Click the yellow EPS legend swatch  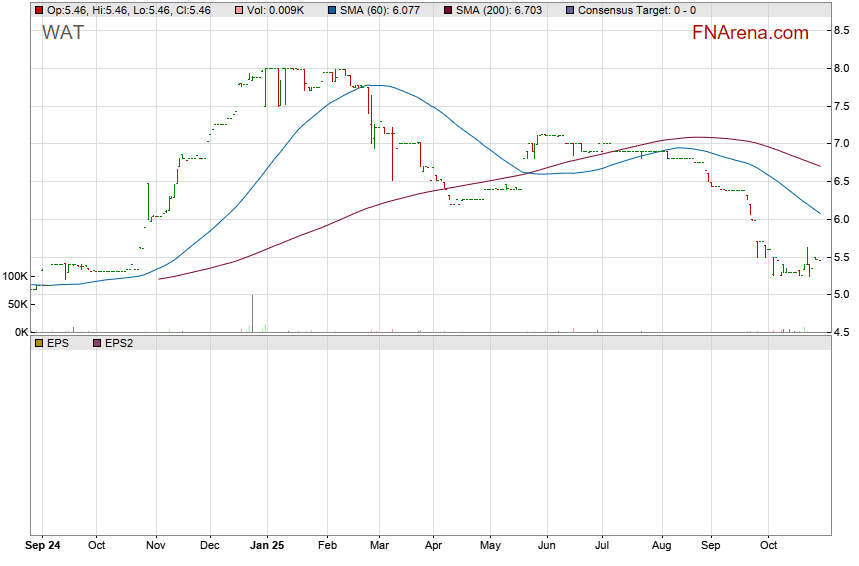(39, 343)
